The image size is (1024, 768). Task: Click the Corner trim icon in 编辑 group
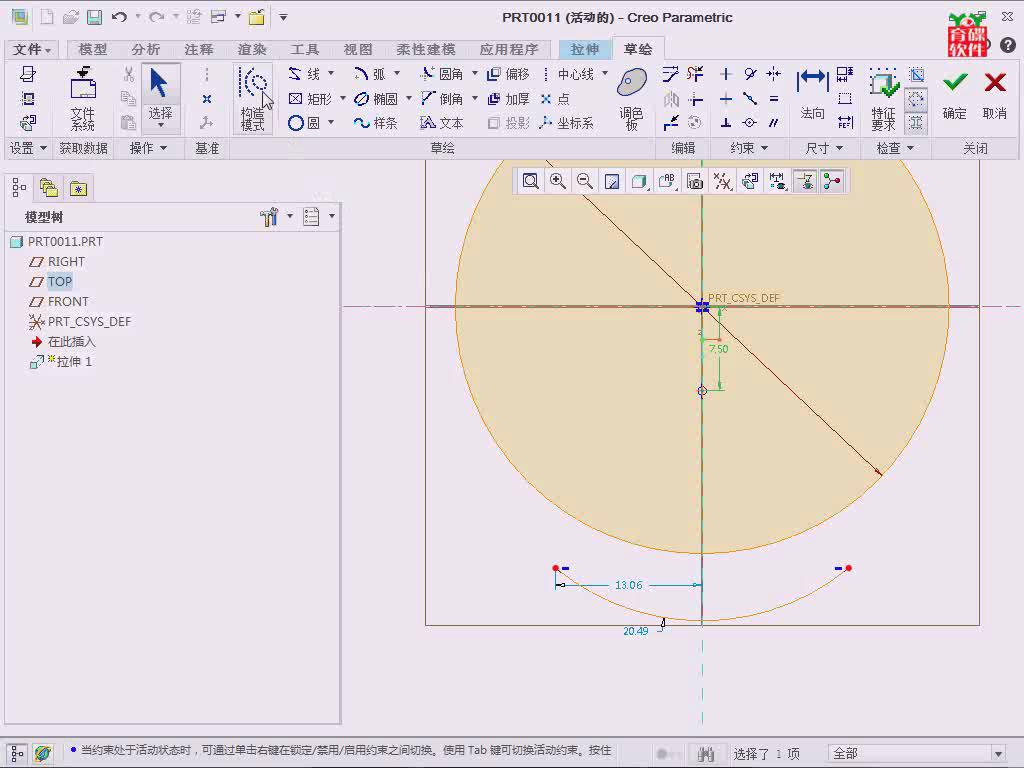696,99
